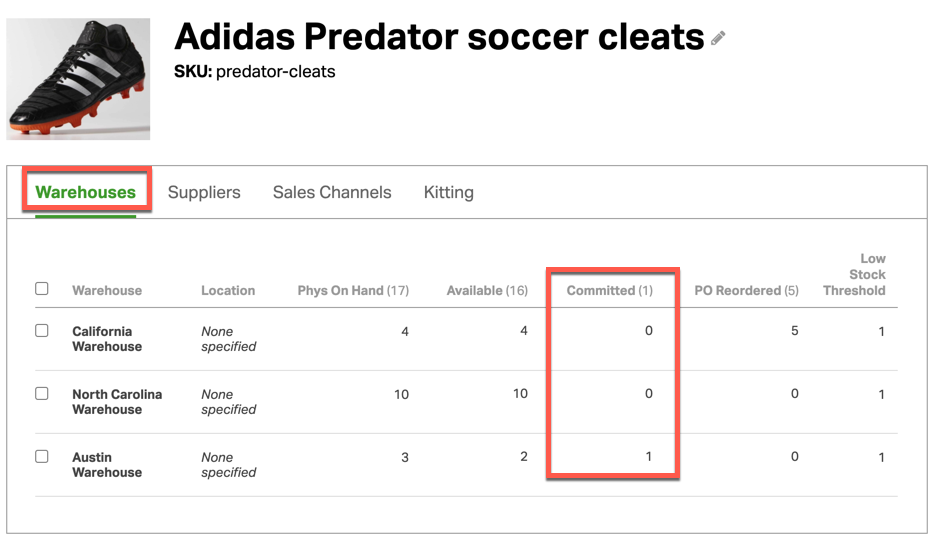This screenshot has height=555, width=951.
Task: Open the North Carolina Warehouse link
Action: [117, 402]
